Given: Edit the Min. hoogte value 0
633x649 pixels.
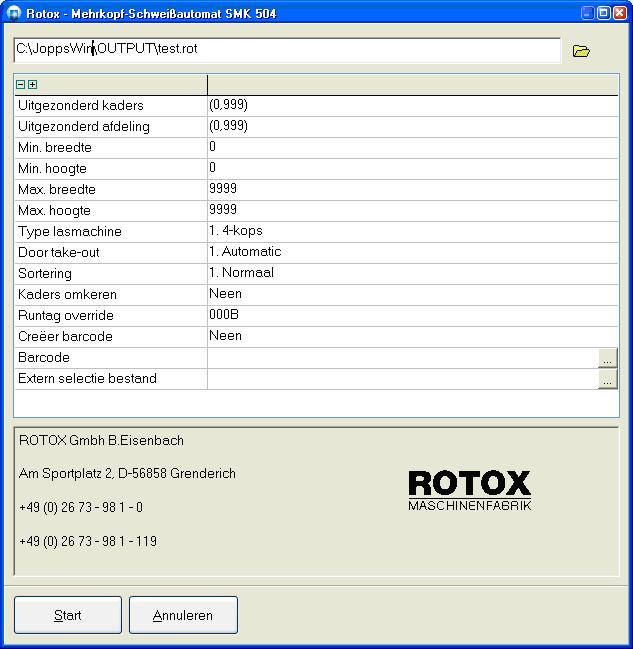Looking at the screenshot, I should [412, 169].
